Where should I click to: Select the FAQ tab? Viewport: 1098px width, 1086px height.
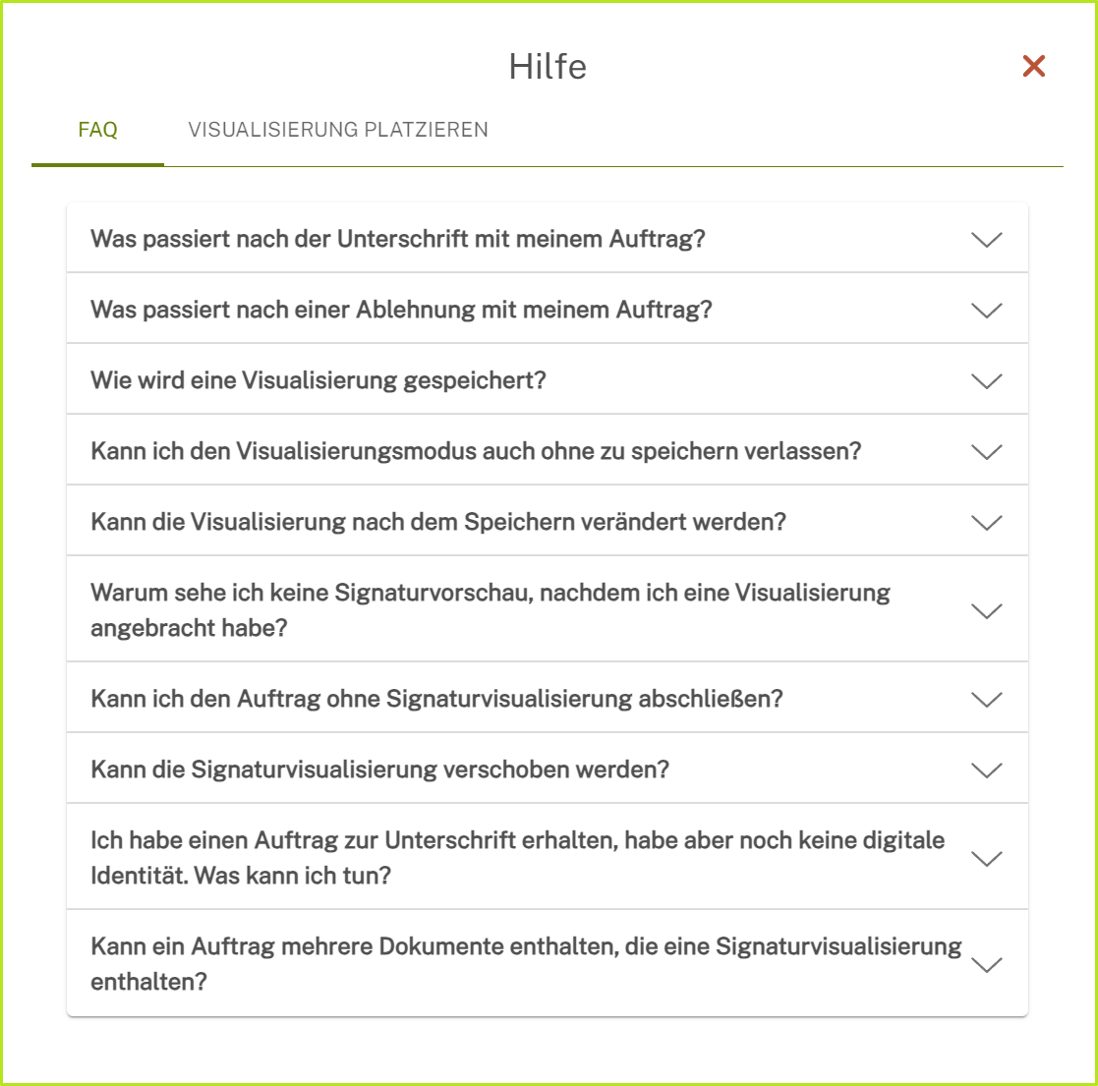click(96, 129)
